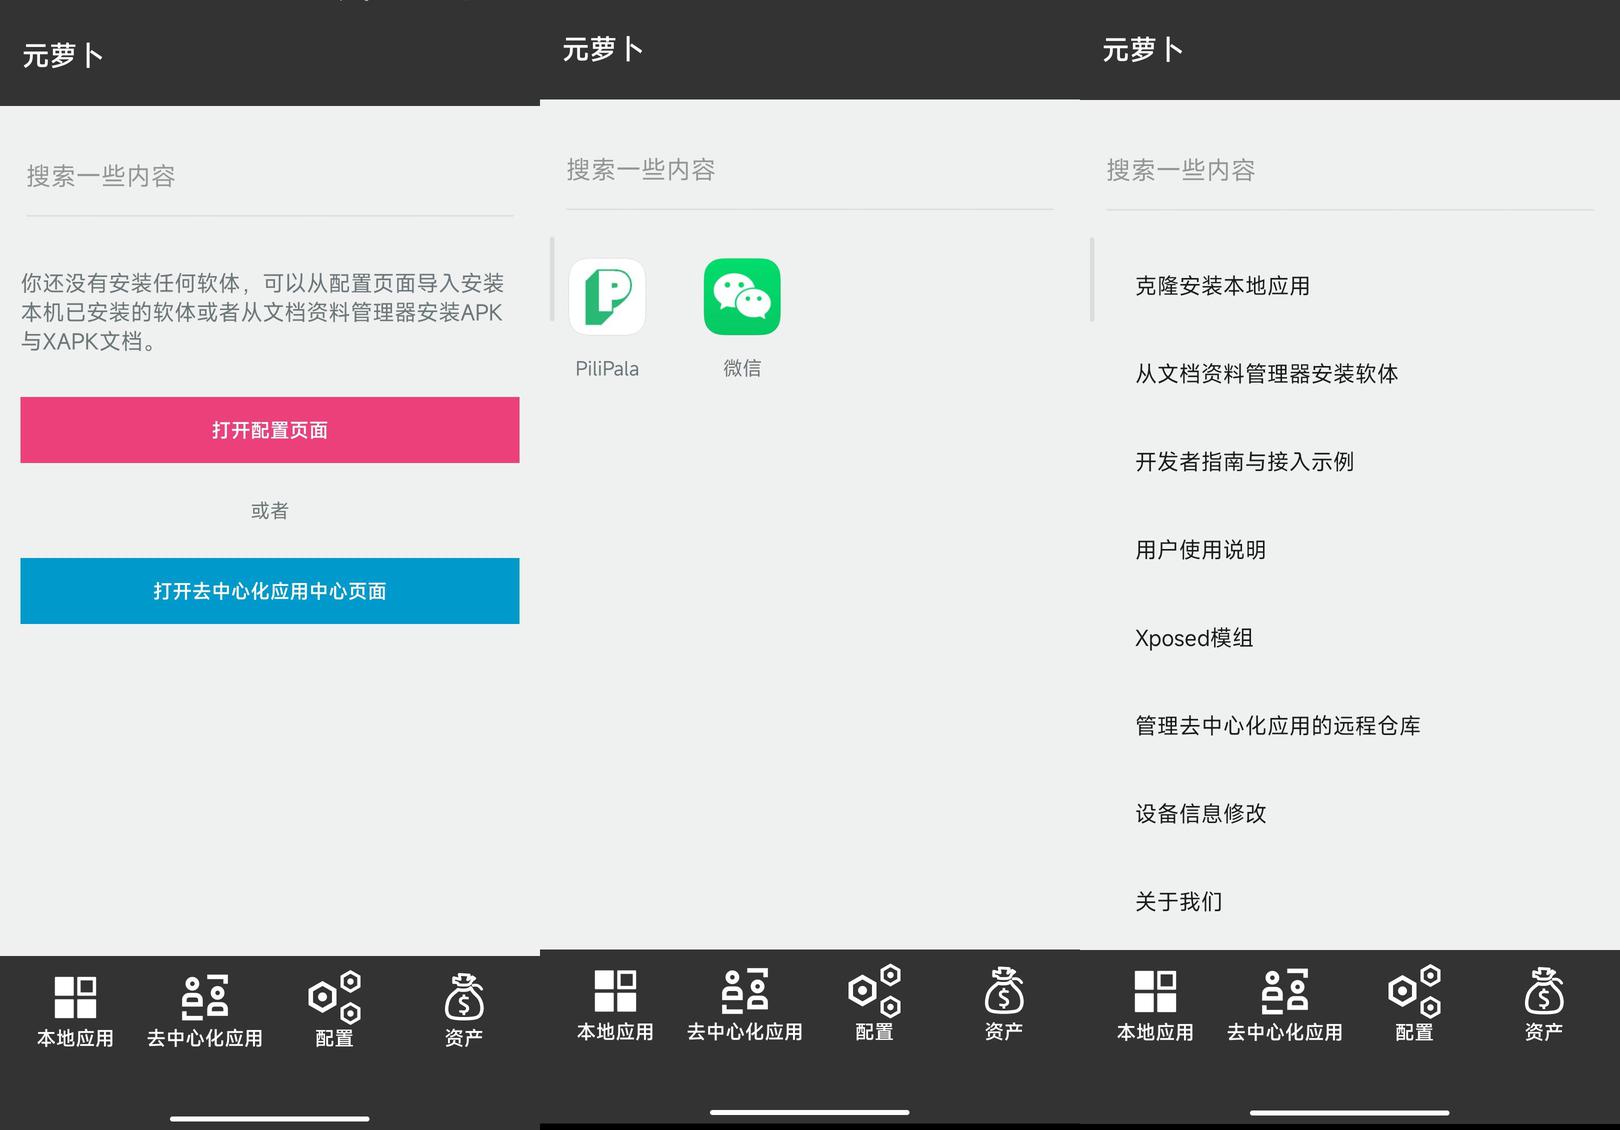Click the 元萝卜 title in right screen
The width and height of the screenshot is (1620, 1130).
coord(1143,50)
